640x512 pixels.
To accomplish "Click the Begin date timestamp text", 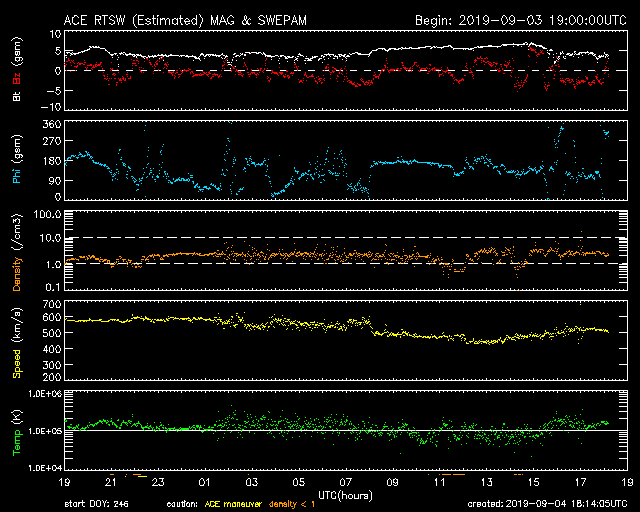I will [520, 20].
